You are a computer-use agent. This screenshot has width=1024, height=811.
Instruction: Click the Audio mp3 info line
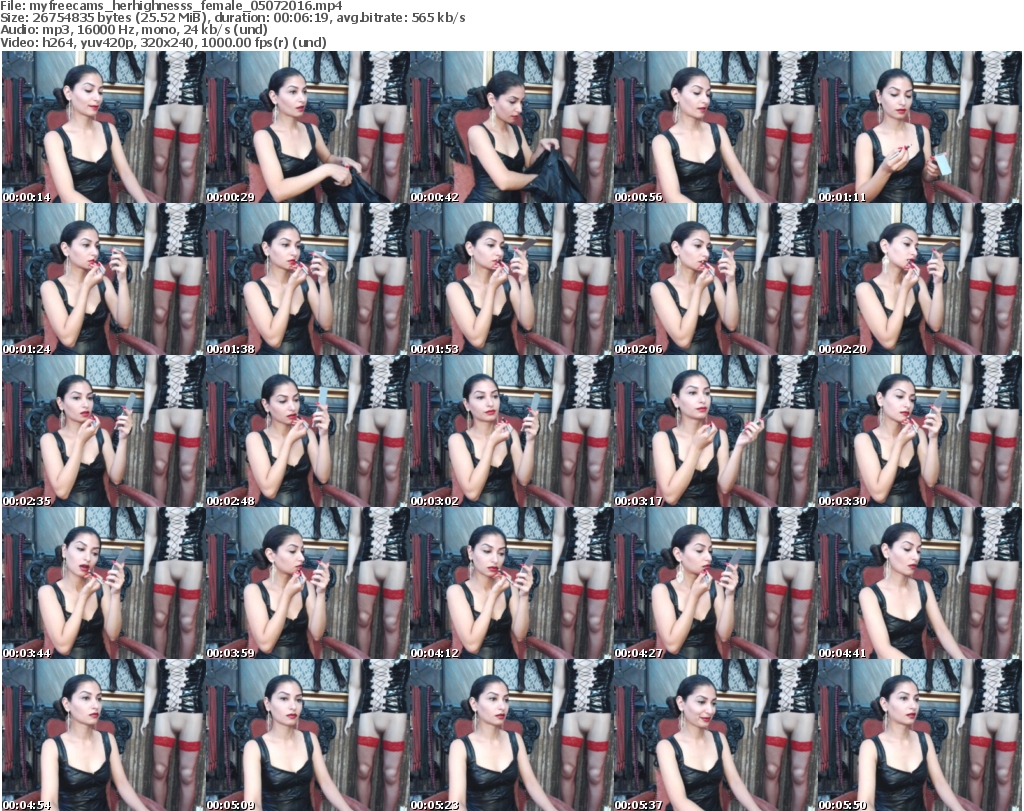click(134, 30)
